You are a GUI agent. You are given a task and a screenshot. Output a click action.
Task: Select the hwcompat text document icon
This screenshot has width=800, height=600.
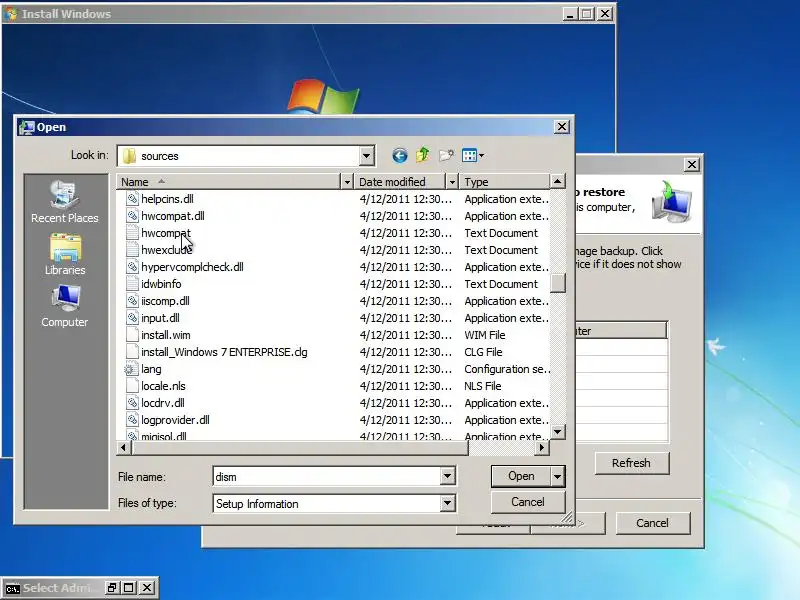[x=132, y=233]
